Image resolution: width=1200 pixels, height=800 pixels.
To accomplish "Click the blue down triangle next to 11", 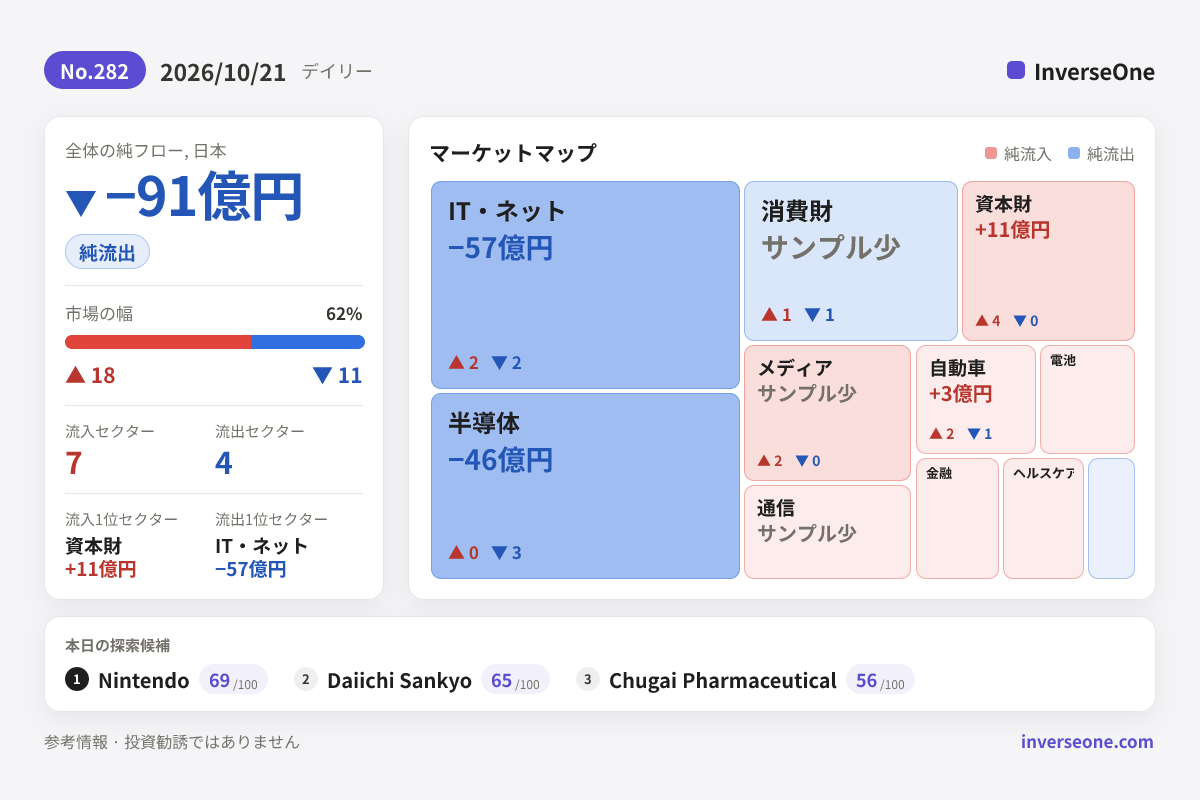I will point(322,375).
